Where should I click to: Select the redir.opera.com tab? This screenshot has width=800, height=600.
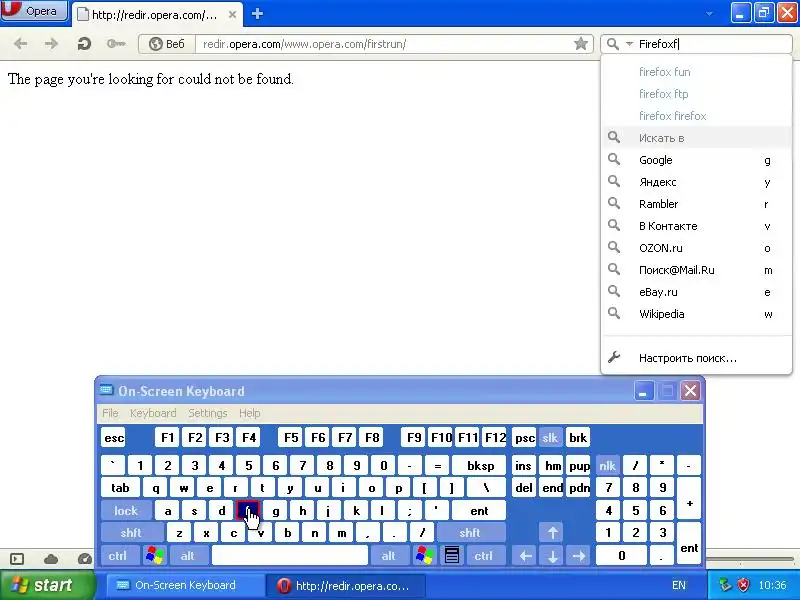click(x=157, y=14)
